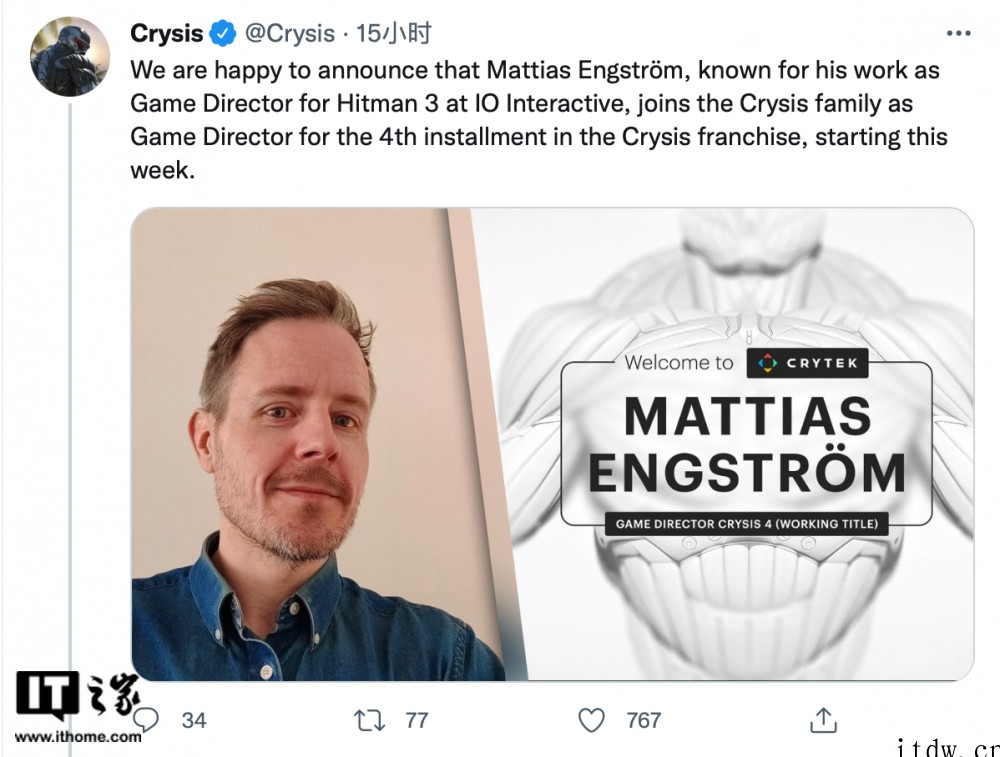Open the Crysis profile avatar

(x=70, y=57)
